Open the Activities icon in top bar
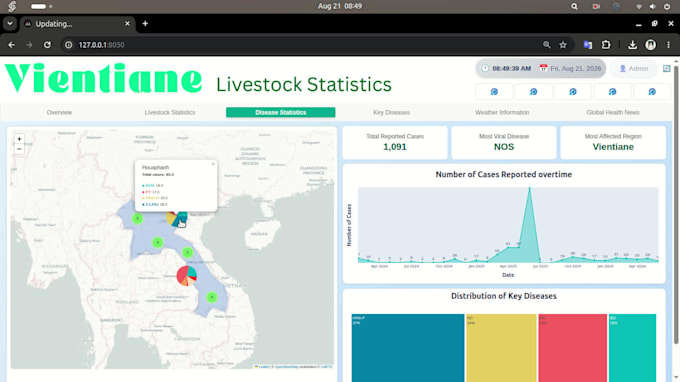Image resolution: width=680 pixels, height=382 pixels. point(12,6)
